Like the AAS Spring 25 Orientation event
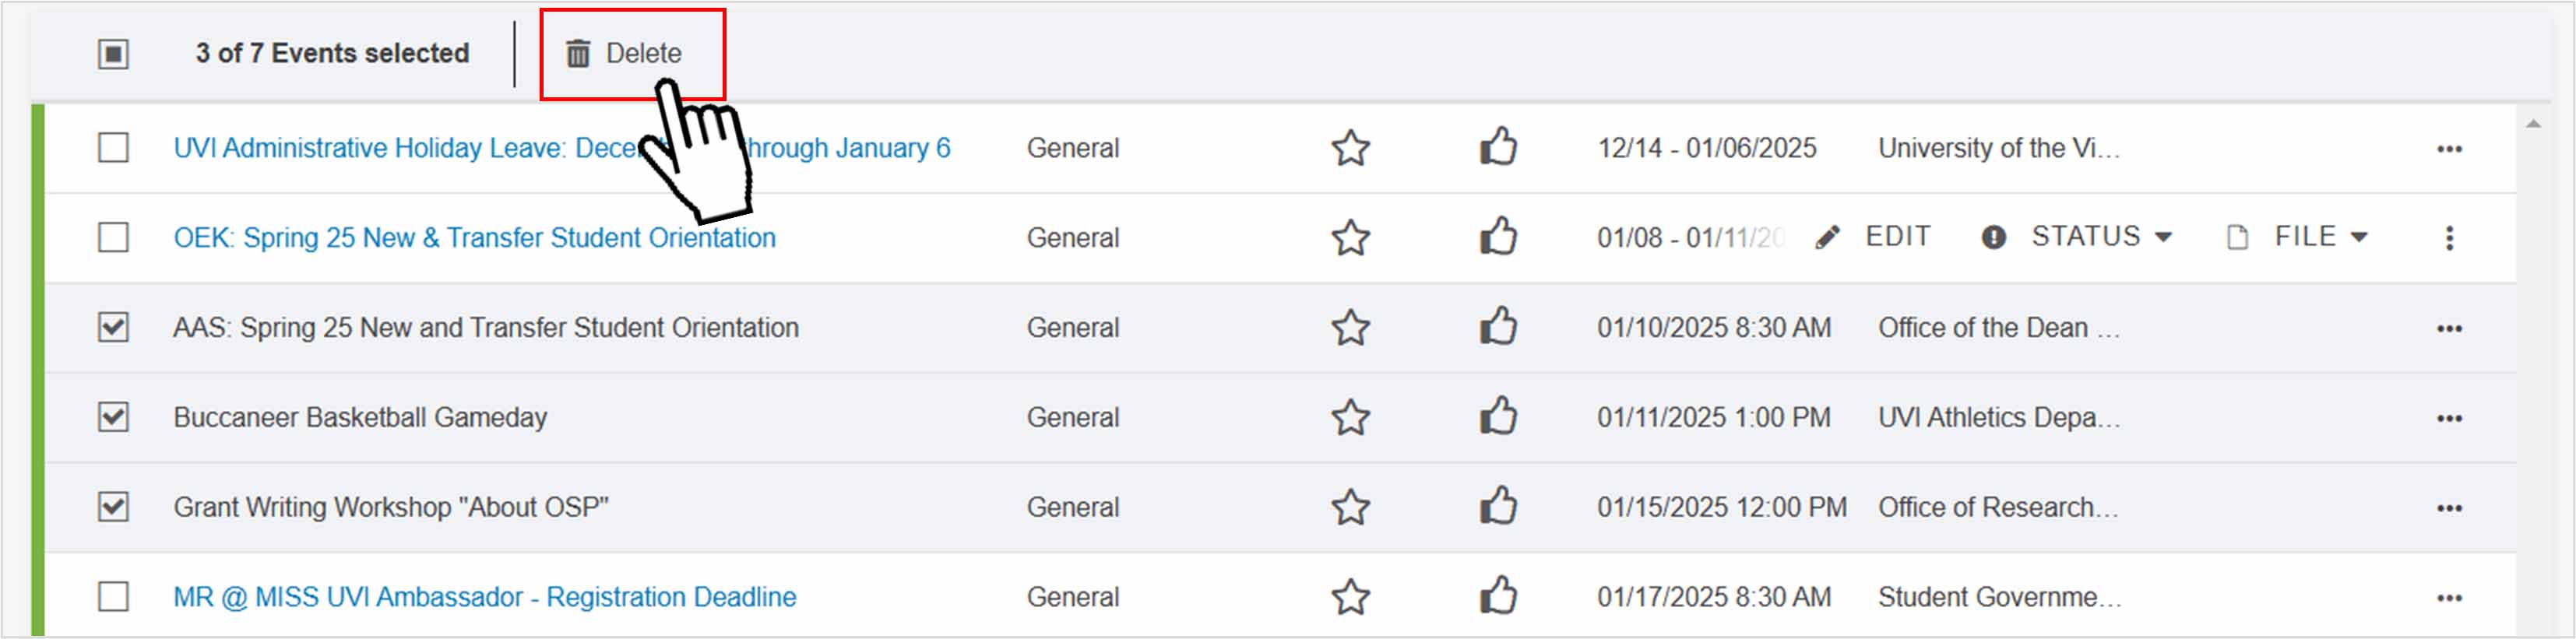Screen dimensions: 2576x639 click(1497, 327)
